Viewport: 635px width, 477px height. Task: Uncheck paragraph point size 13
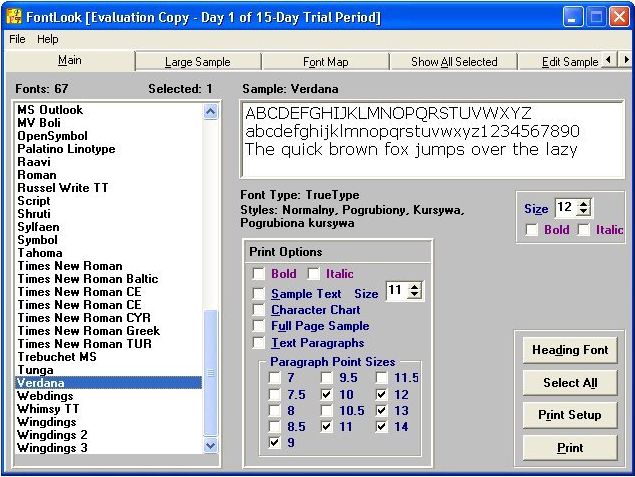coord(381,410)
